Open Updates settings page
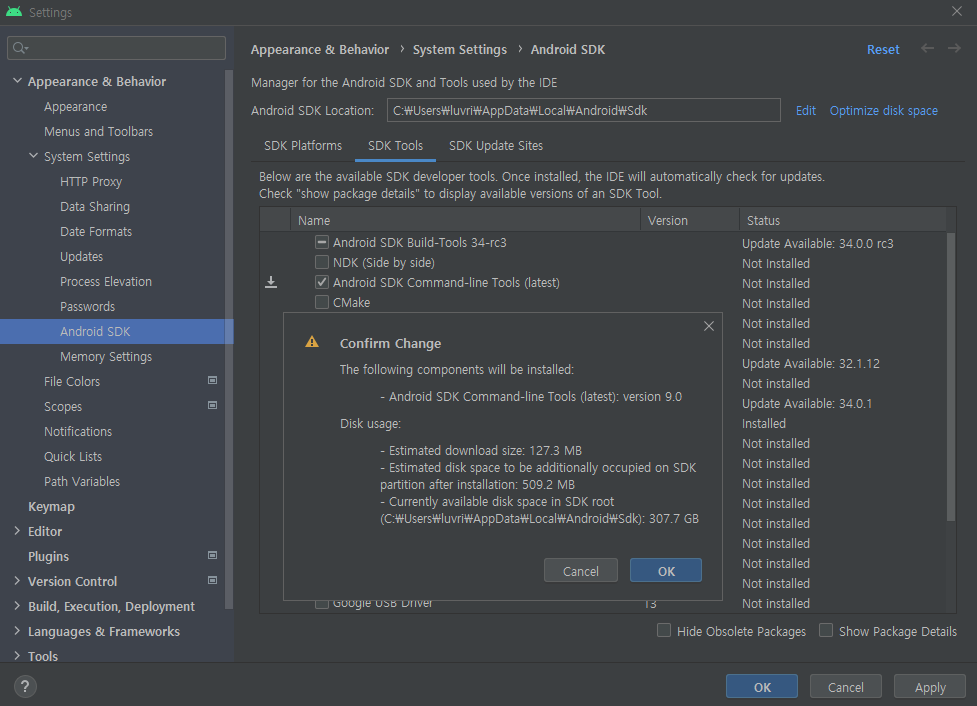Image resolution: width=977 pixels, height=706 pixels. 82,256
